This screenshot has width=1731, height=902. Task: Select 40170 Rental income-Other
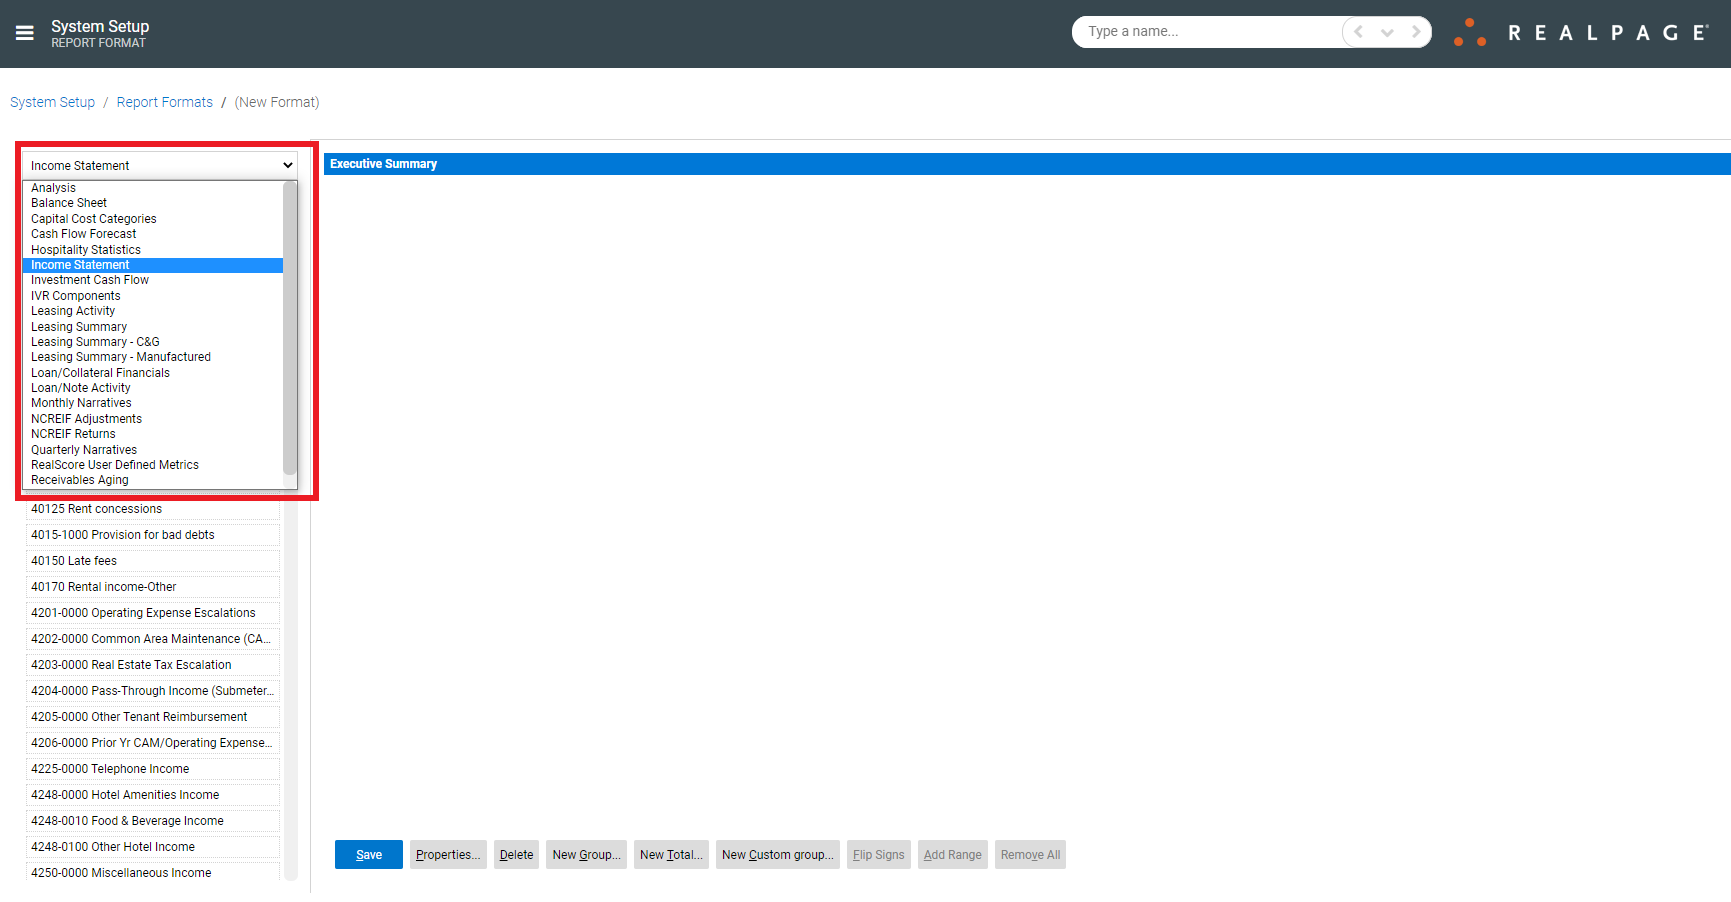152,587
